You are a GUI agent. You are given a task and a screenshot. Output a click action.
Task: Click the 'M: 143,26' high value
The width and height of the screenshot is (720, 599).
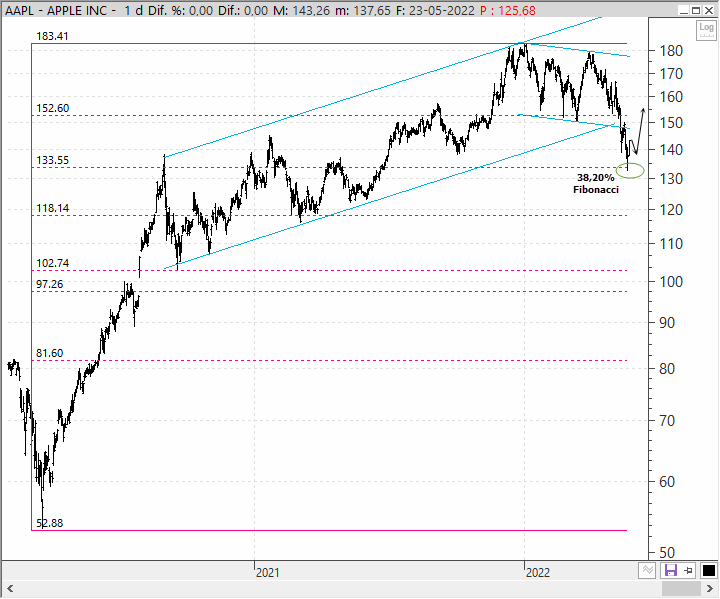tap(301, 11)
